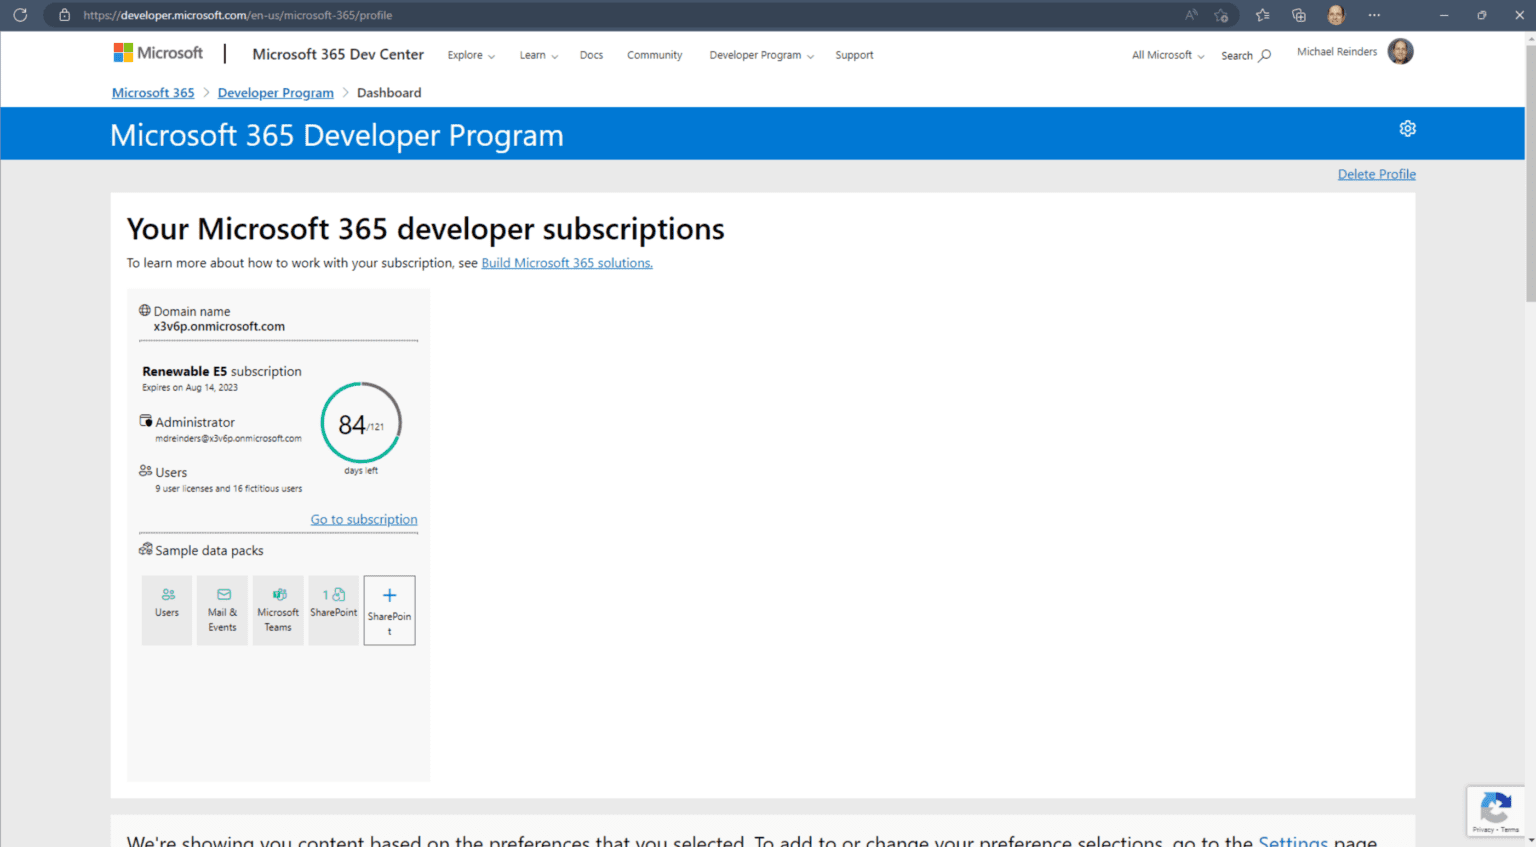Add the SharePoint pack with plus icon
Image resolution: width=1536 pixels, height=847 pixels.
pos(389,610)
